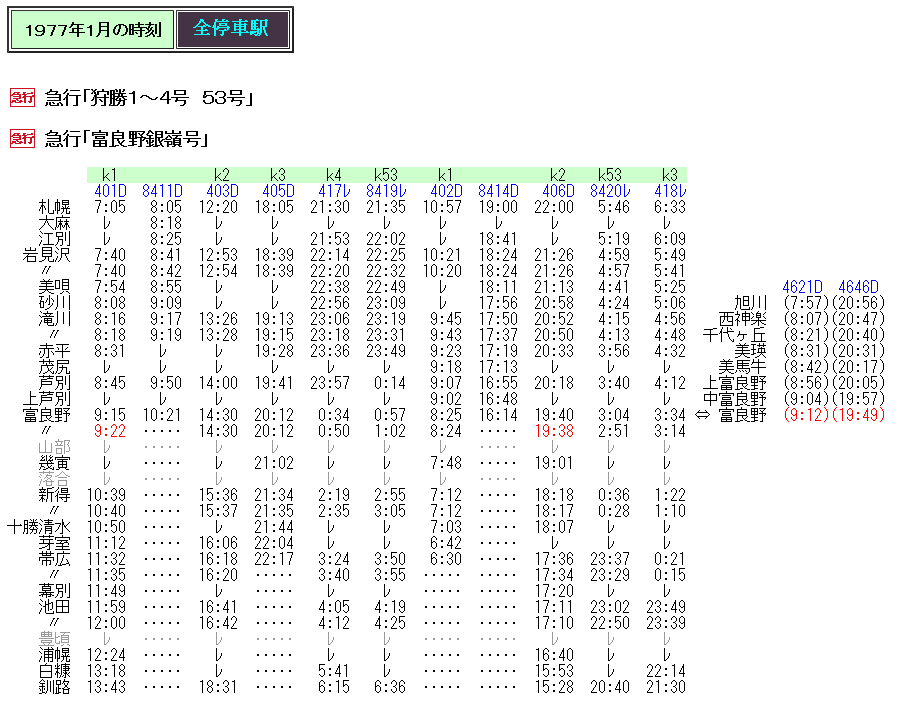Click the (7:57) 旭川 departure time

pyautogui.click(x=806, y=303)
